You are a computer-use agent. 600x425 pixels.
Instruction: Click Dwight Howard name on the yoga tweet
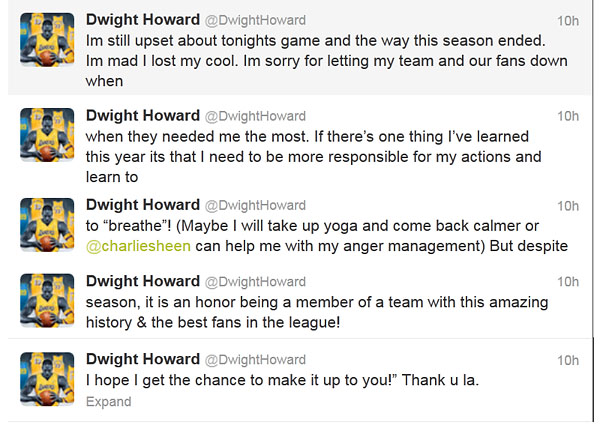coord(143,205)
